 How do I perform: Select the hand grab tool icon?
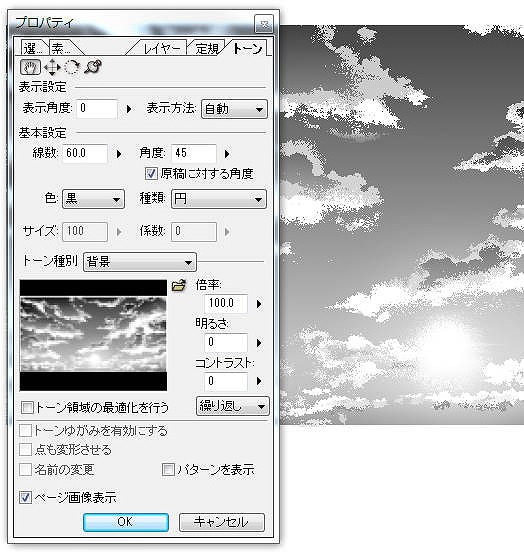30,67
